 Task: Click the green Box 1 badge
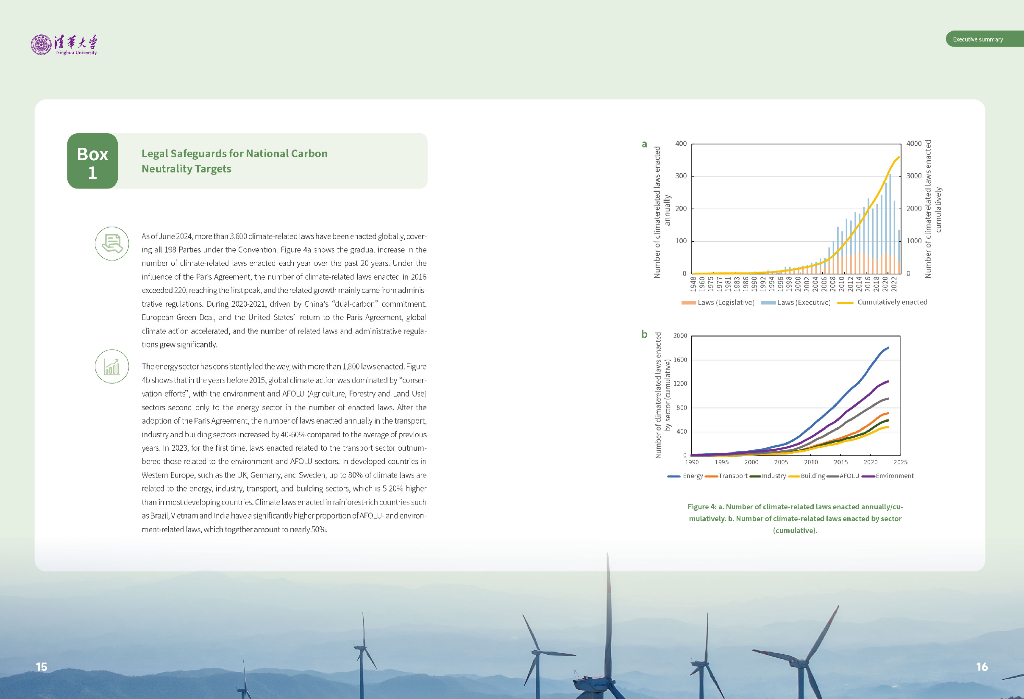(93, 161)
